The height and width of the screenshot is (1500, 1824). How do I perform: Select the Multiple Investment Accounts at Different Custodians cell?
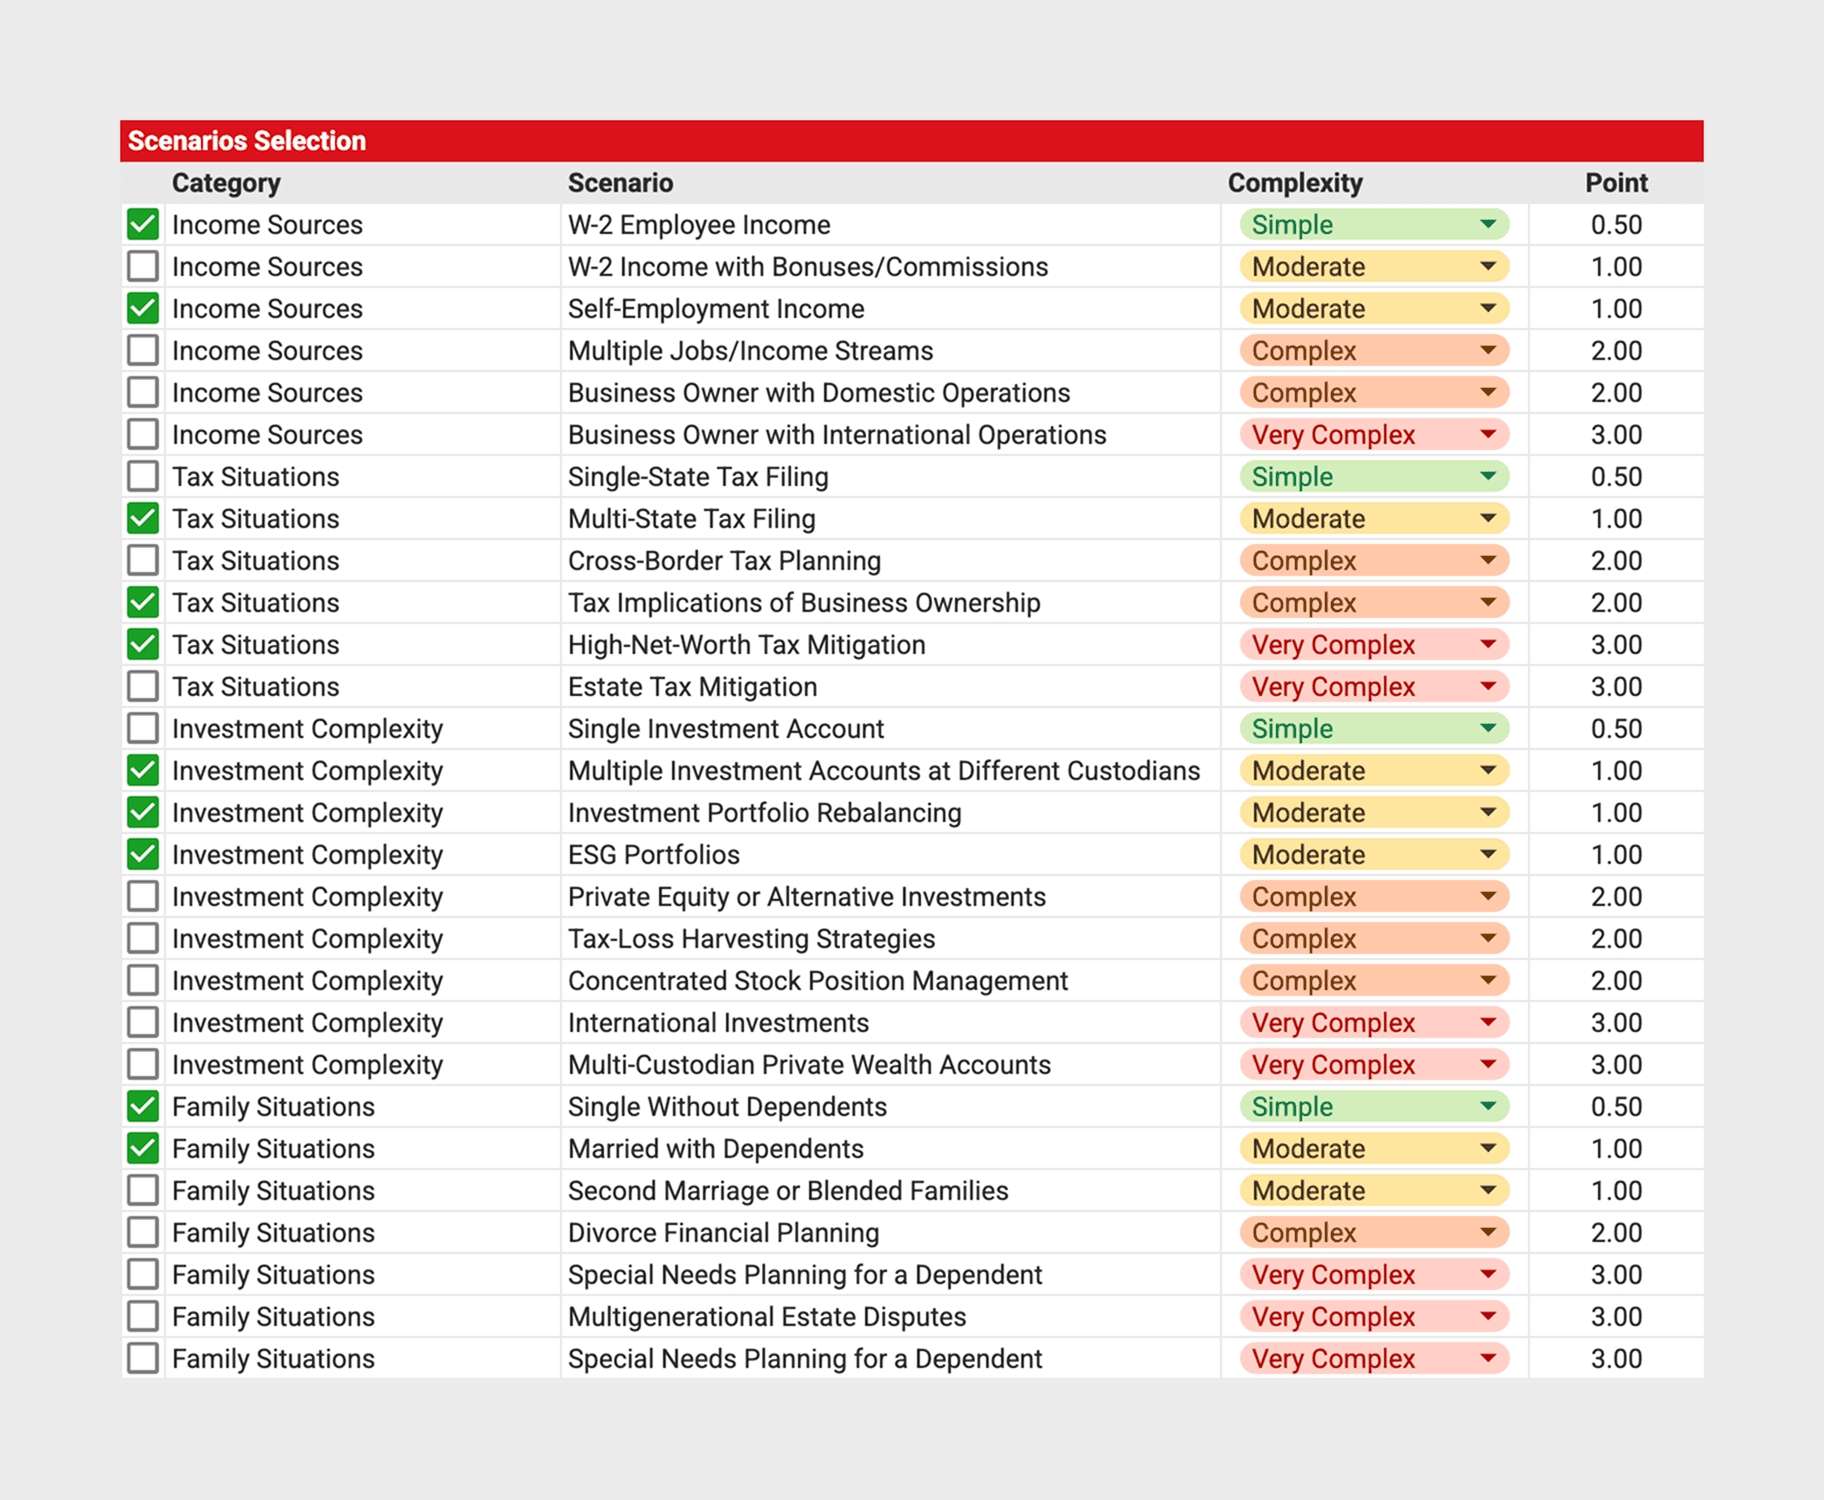tap(891, 771)
